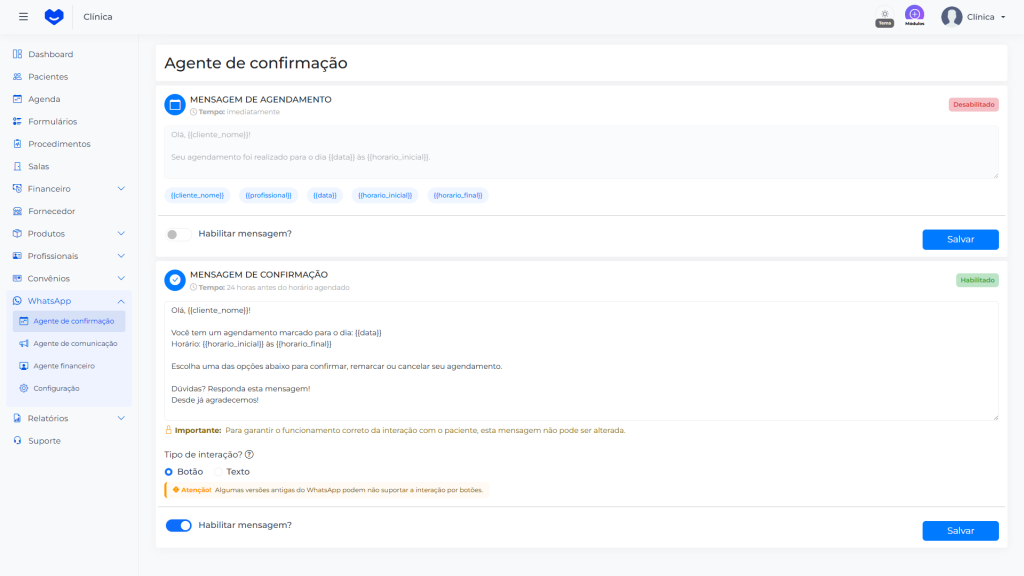Click Salvar for the scheduling message
1024x576 pixels.
click(959, 239)
